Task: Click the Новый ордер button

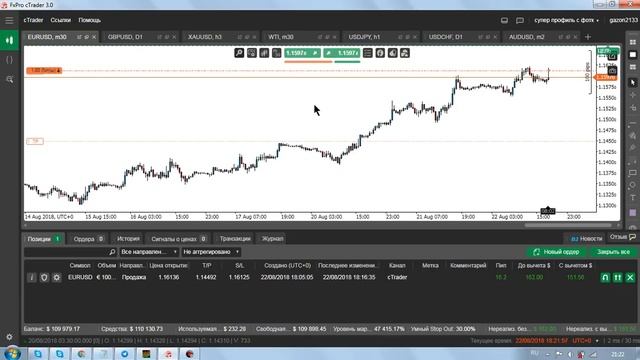Action: pos(556,252)
